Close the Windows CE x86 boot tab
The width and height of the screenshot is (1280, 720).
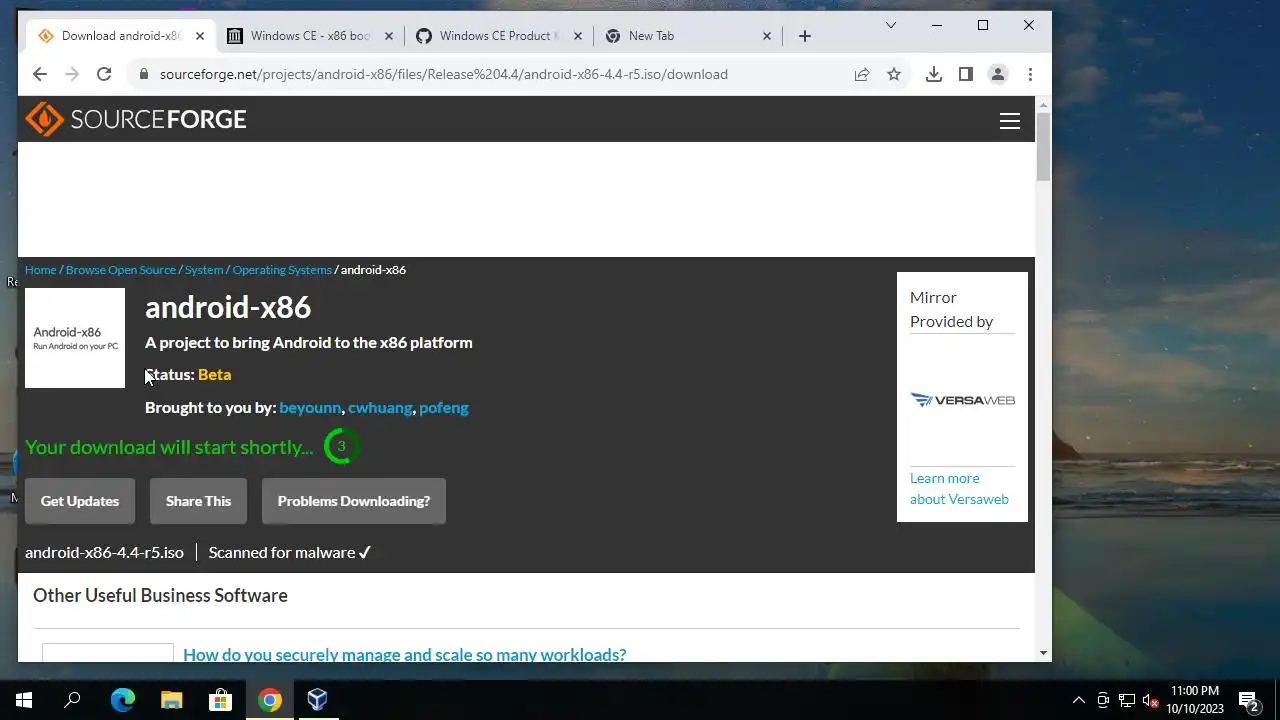click(x=389, y=36)
